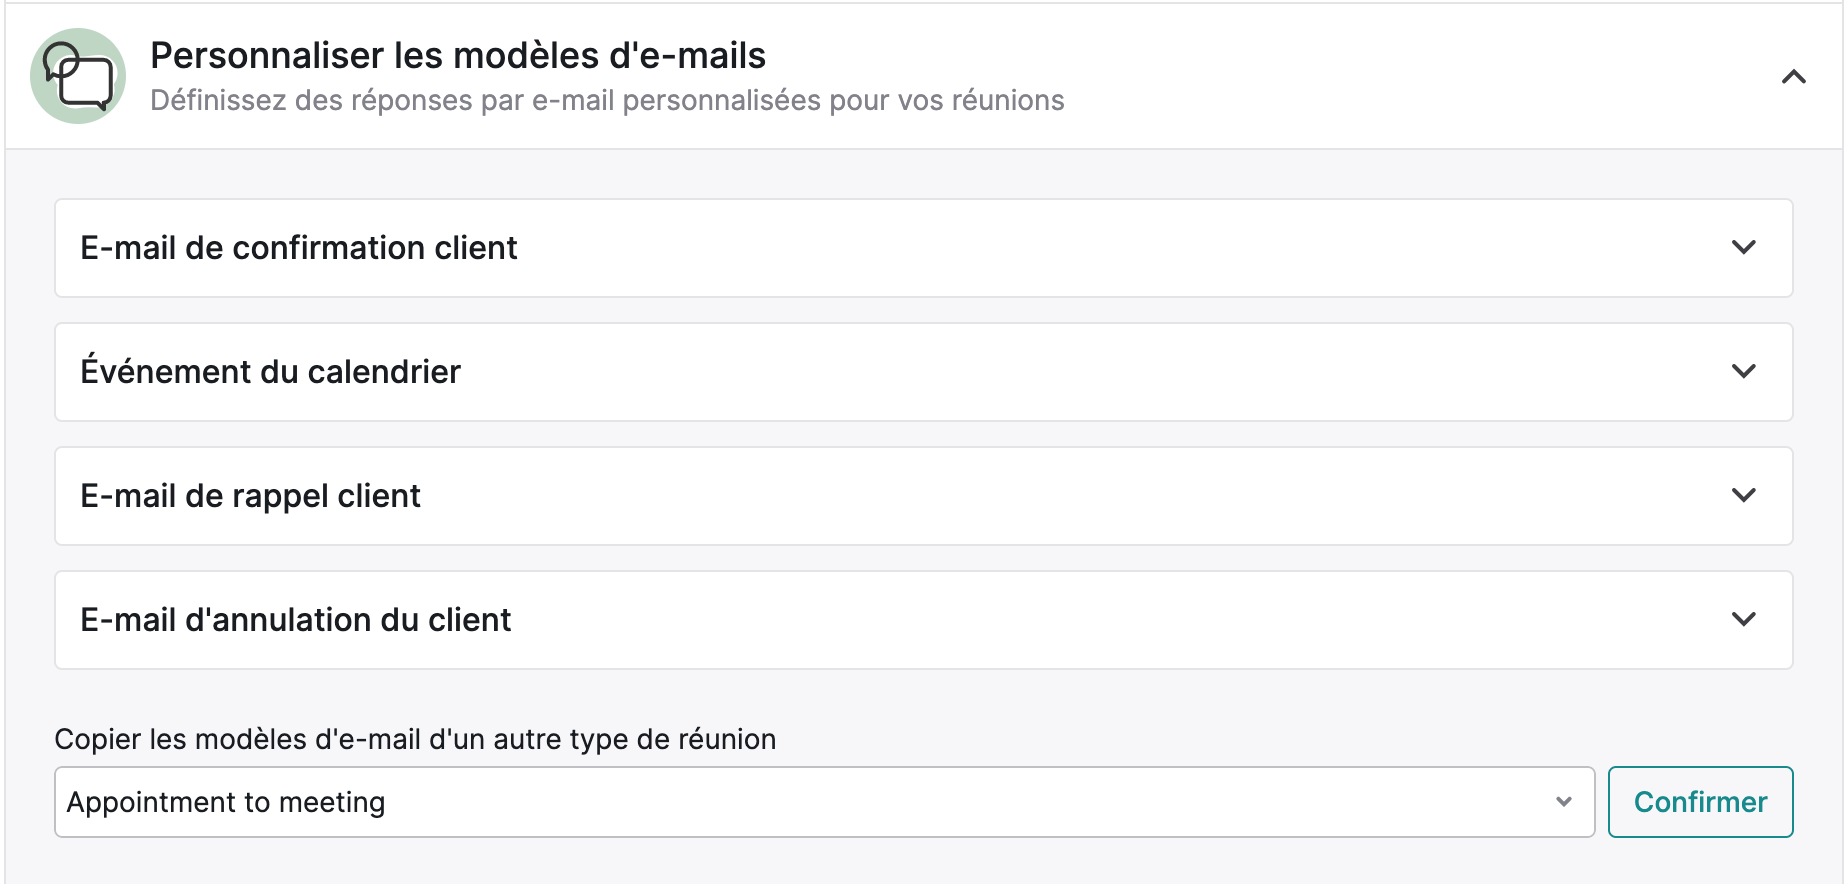The image size is (1848, 884).
Task: Click the chevron on E-mail de rappel client
Action: pos(1744,495)
